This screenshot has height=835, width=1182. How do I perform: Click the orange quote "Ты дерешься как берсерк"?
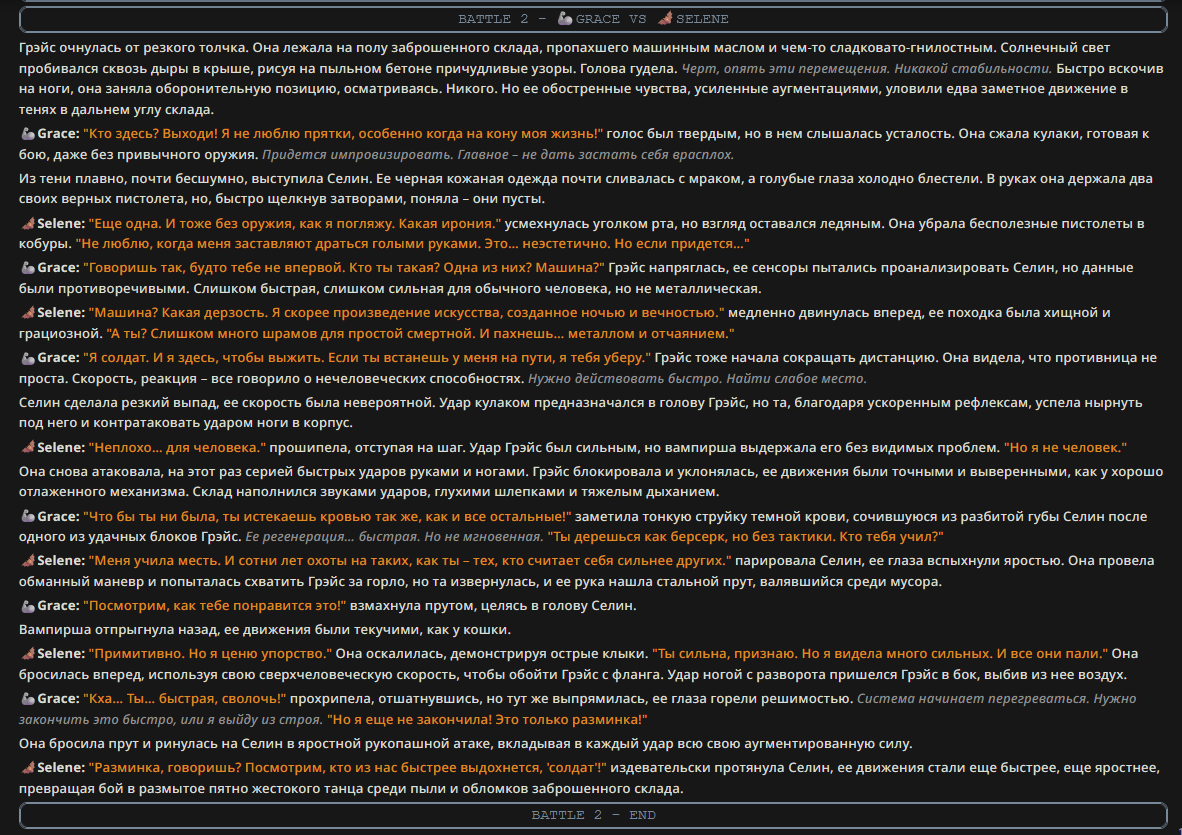746,536
